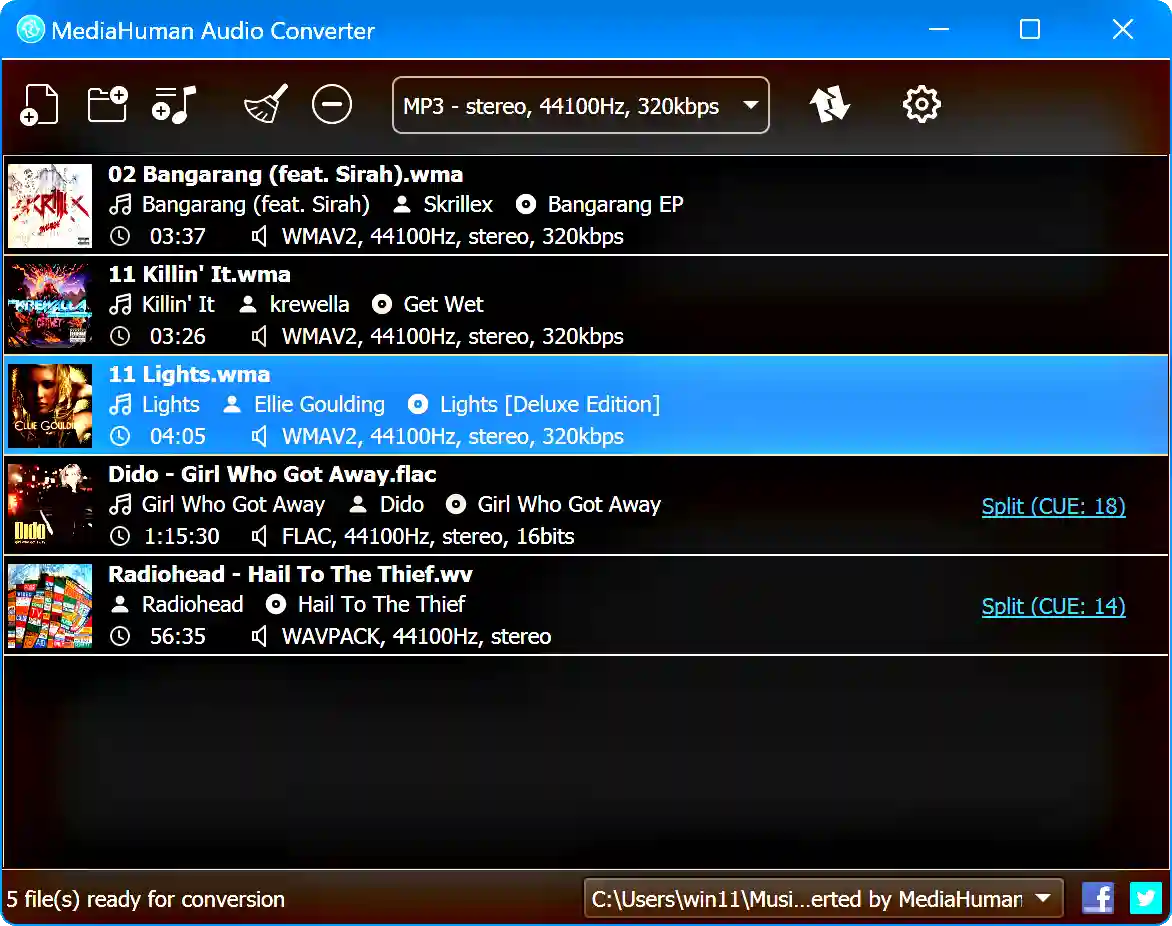Click the artist name Skrillex
Screen dimensions: 1172x926
(x=458, y=205)
